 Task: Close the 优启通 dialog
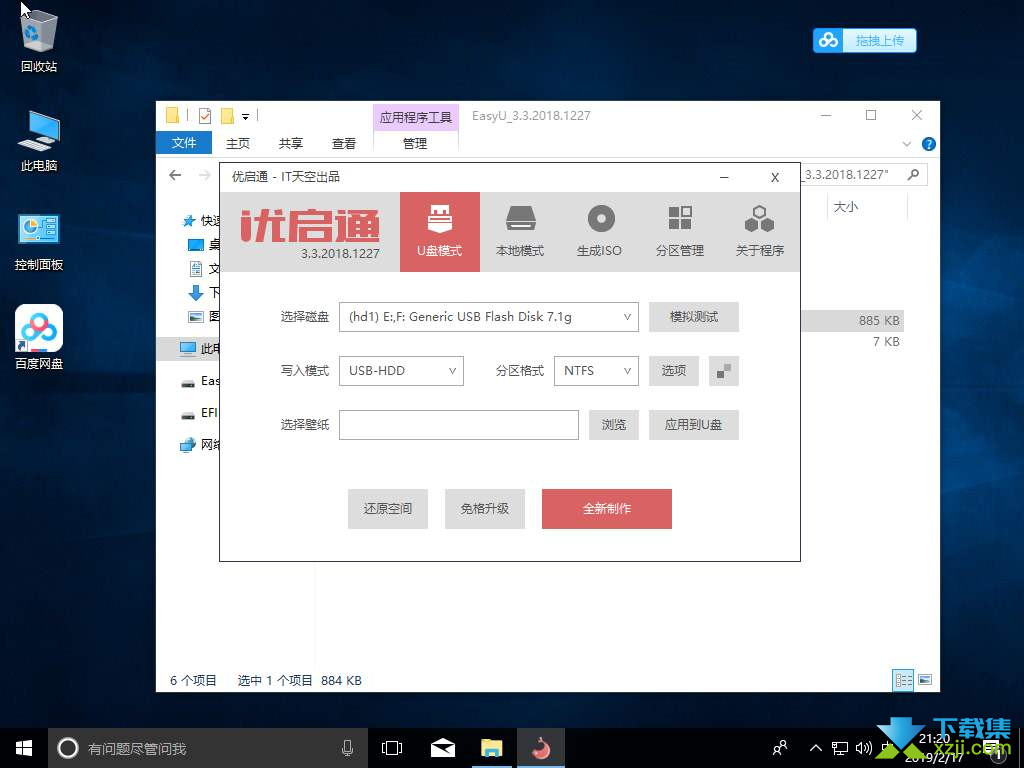pos(775,177)
